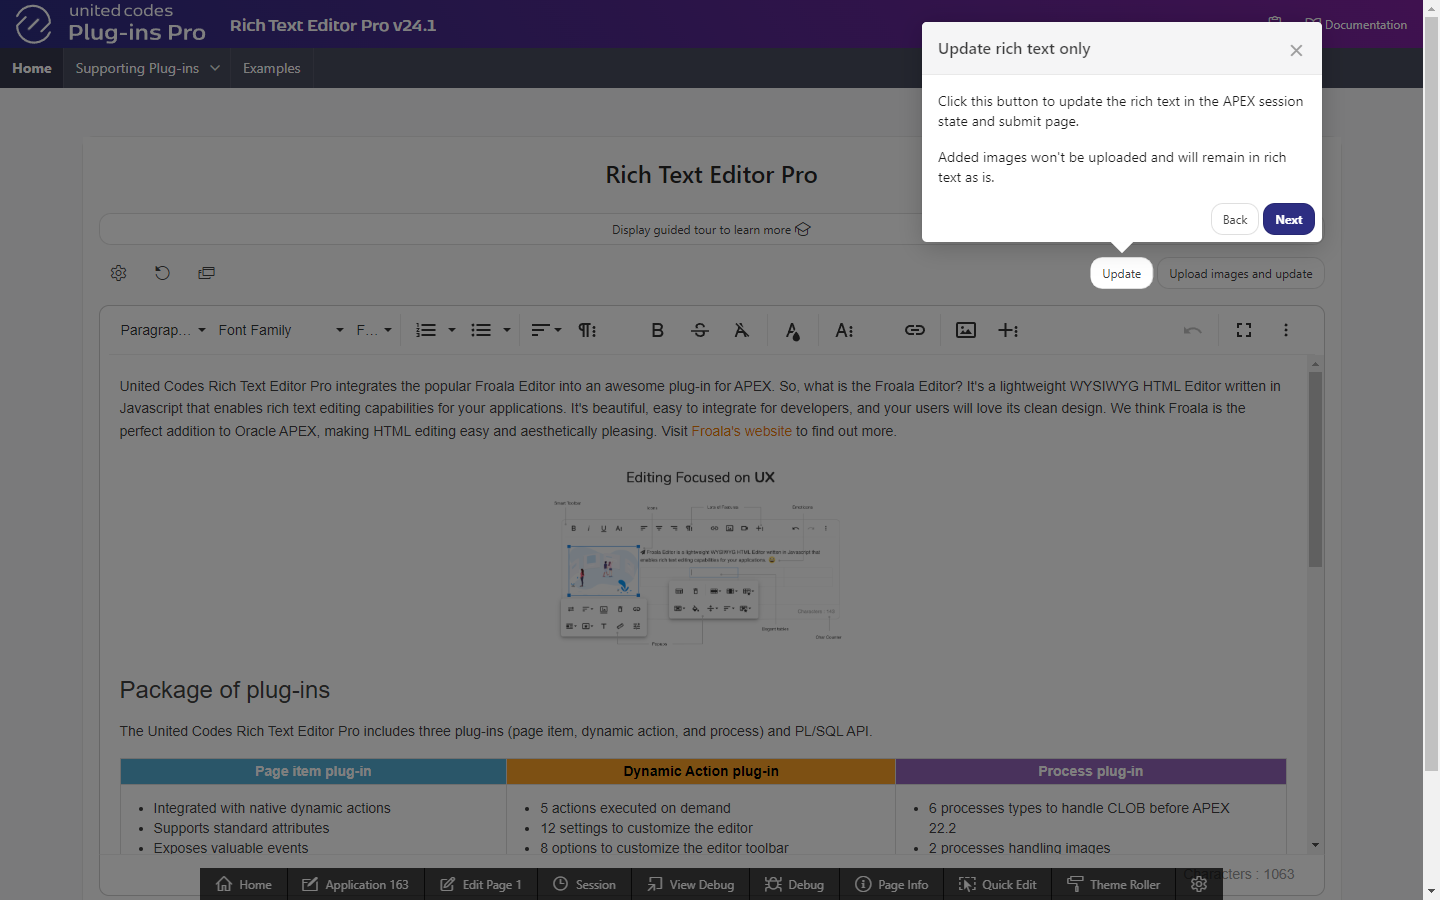Click the ordered list icon

(426, 330)
